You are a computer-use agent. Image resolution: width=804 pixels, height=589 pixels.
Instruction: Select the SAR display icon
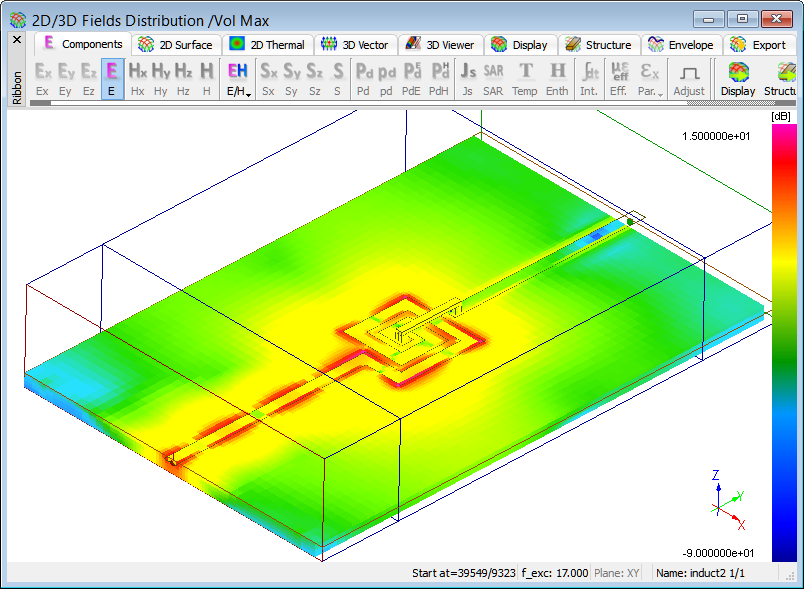(493, 78)
